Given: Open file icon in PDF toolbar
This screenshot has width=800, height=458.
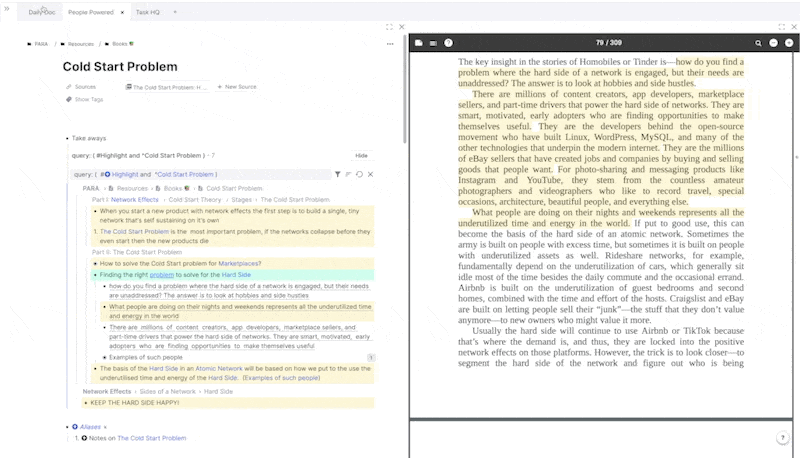Looking at the screenshot, I should click(x=419, y=43).
